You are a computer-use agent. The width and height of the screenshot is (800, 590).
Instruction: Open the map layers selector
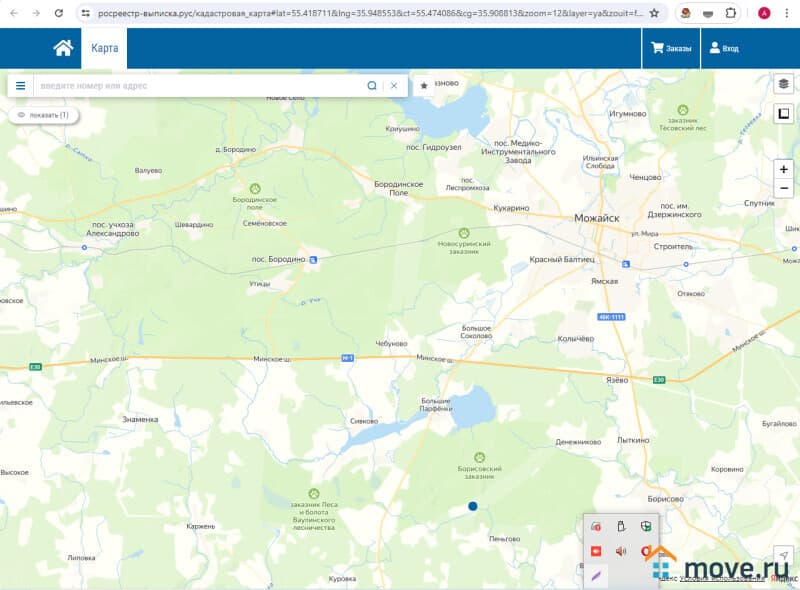(x=783, y=84)
